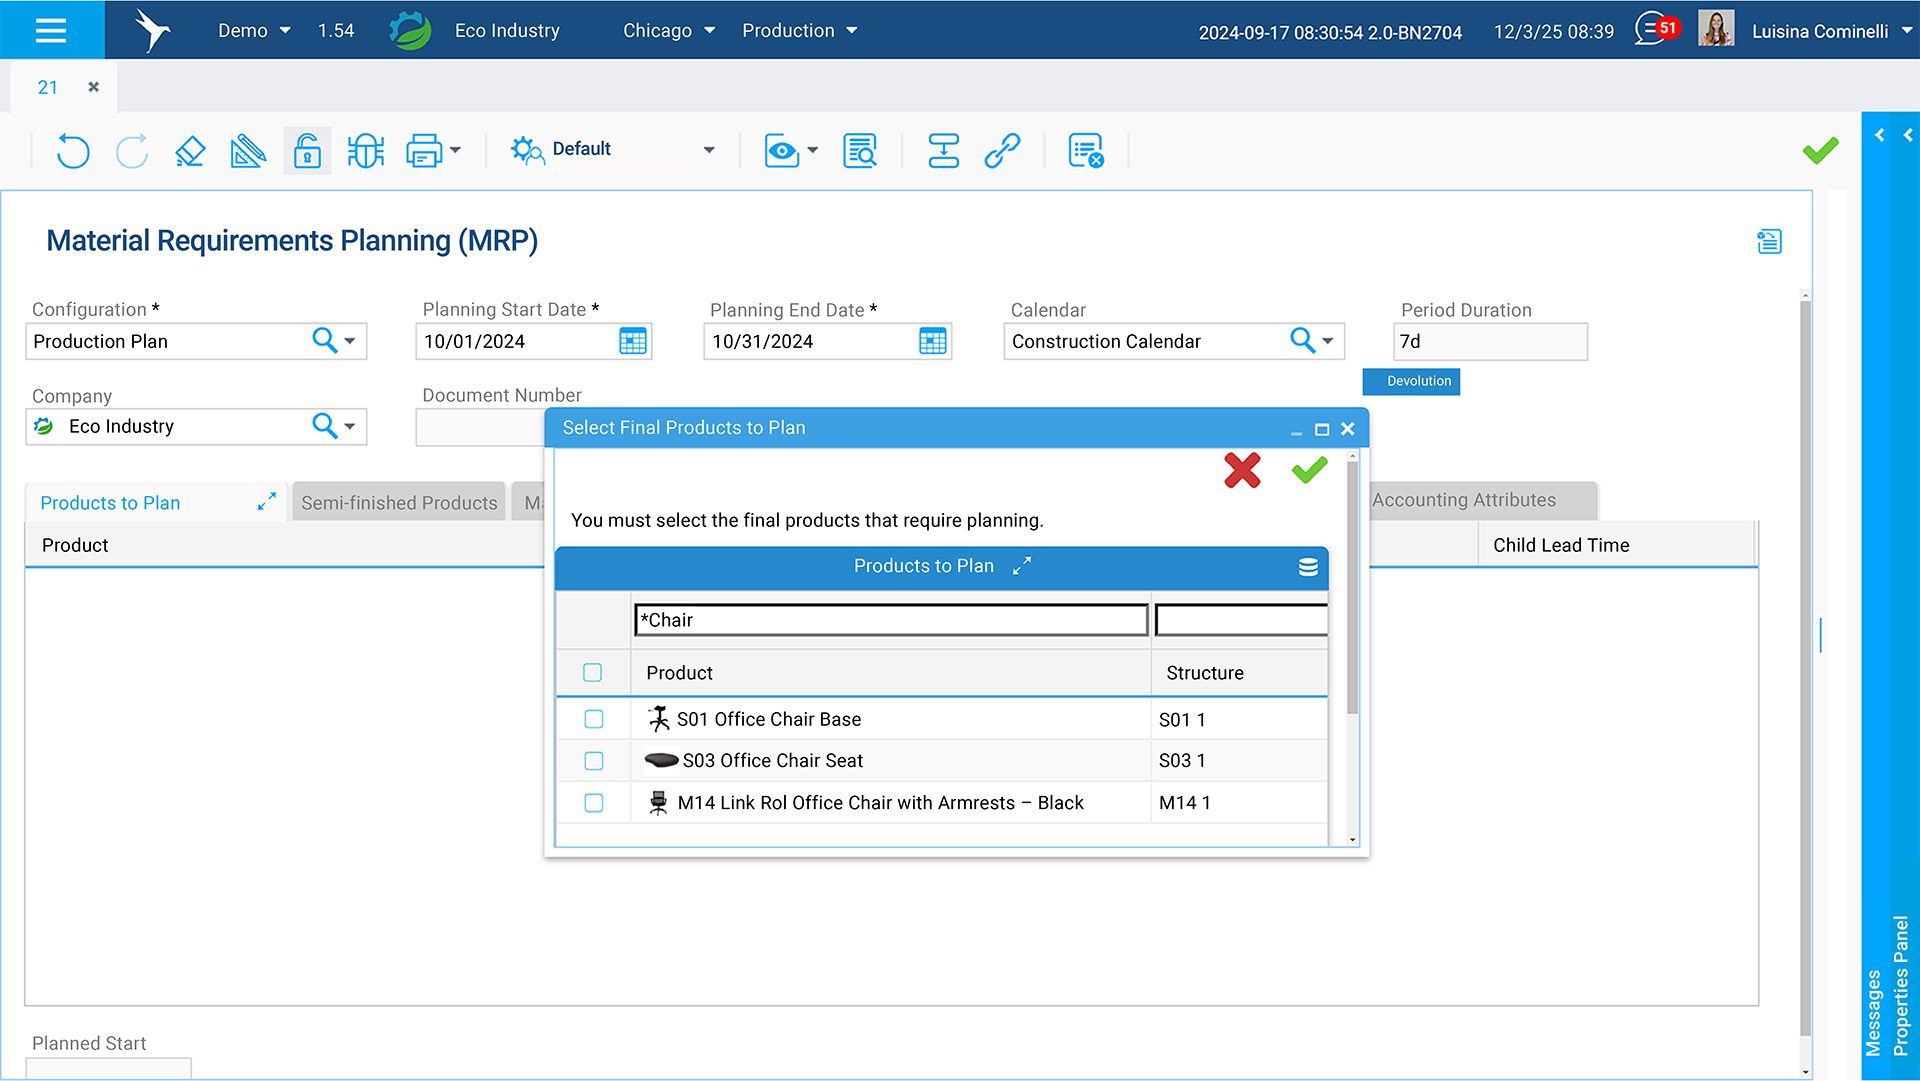Screen dimensions: 1920x1081
Task: Expand the Configuration Production Plan dropdown
Action: (x=350, y=342)
